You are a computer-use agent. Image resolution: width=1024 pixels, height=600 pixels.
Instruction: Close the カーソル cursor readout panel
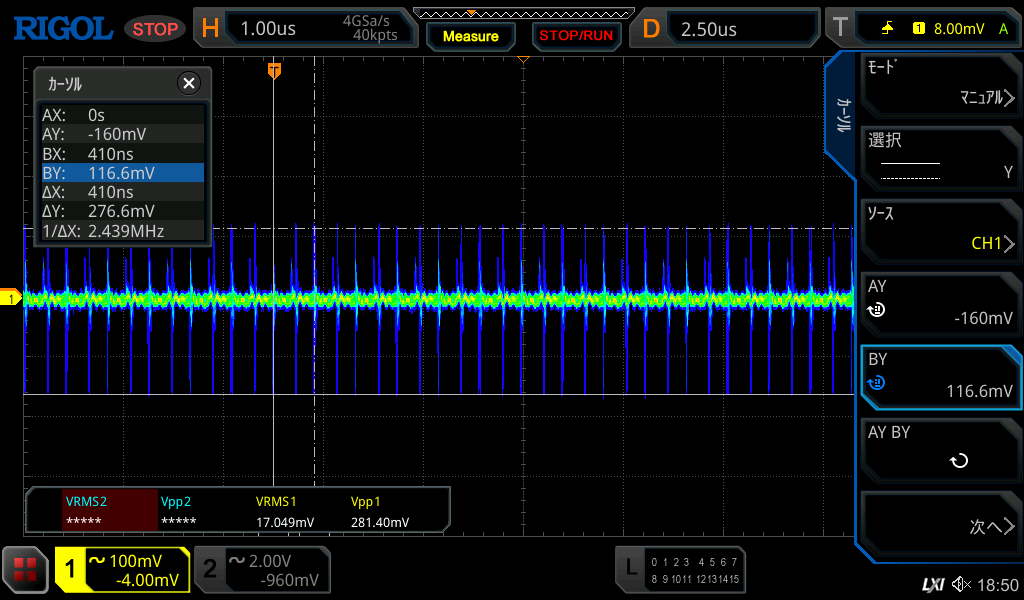188,84
